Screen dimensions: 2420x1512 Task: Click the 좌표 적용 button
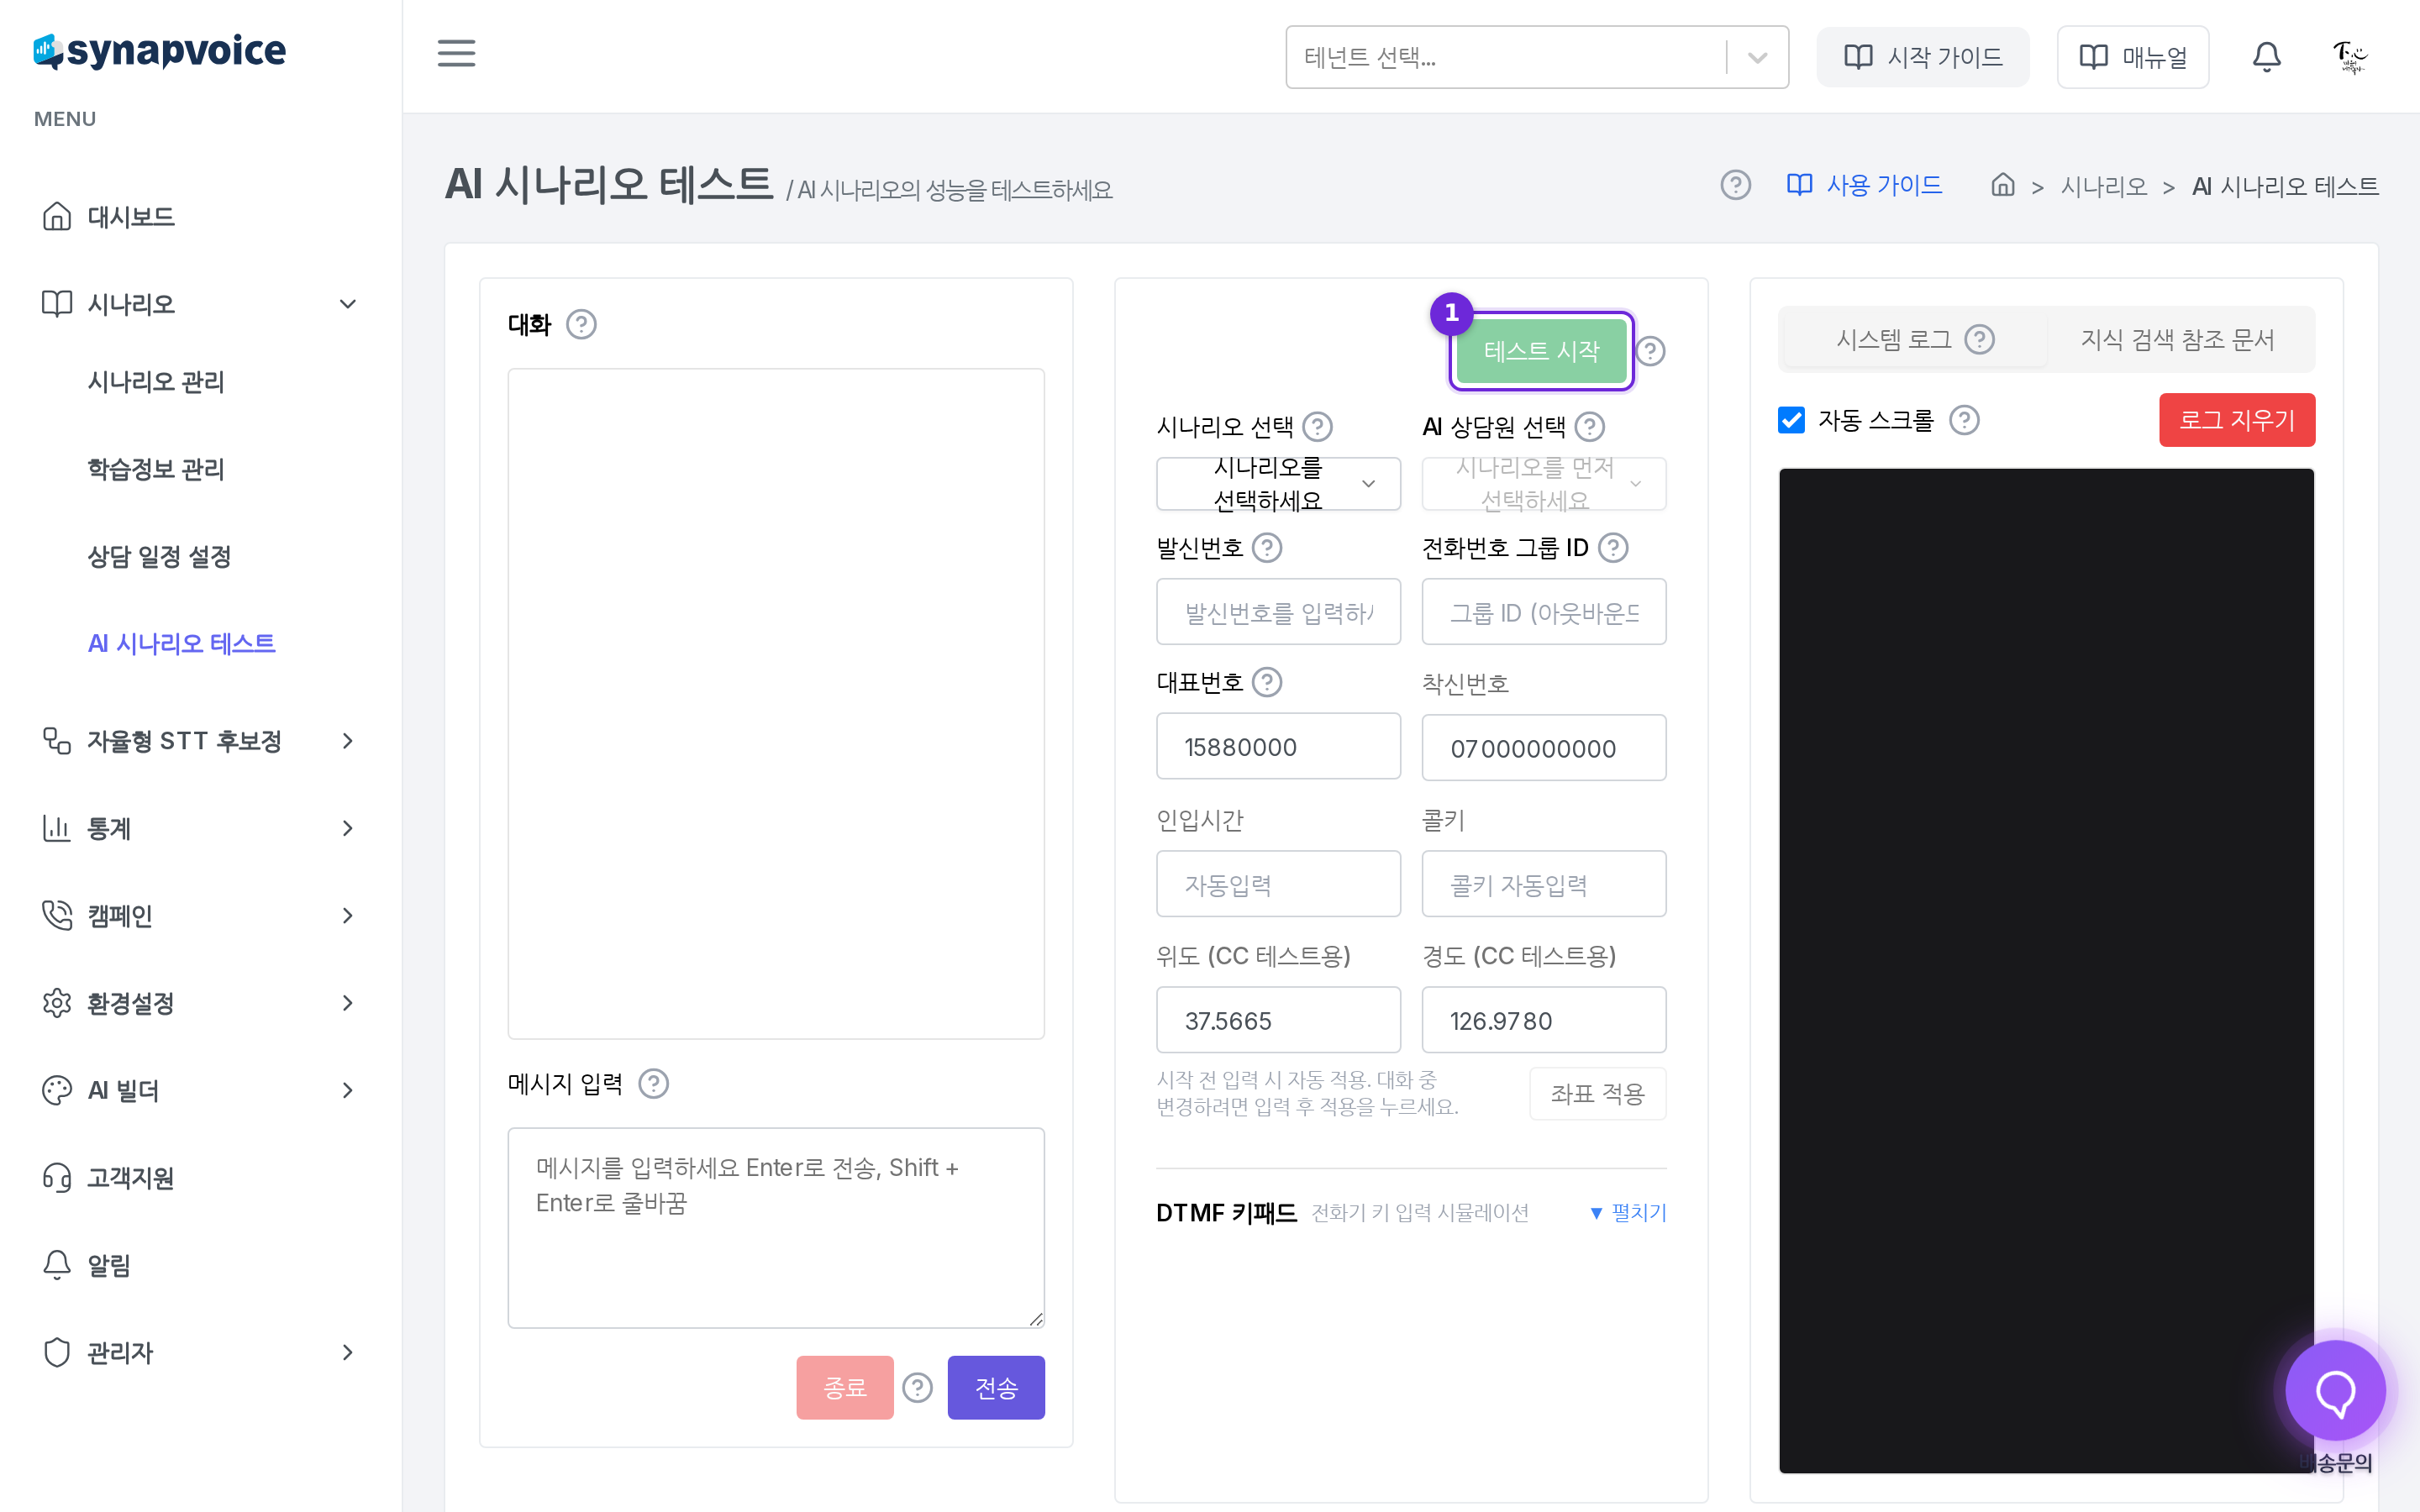click(x=1597, y=1094)
